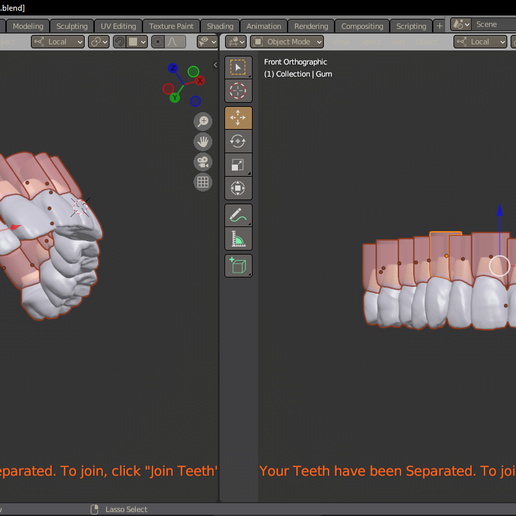Select the Measure ruler tool
516x516 pixels.
pyautogui.click(x=238, y=239)
